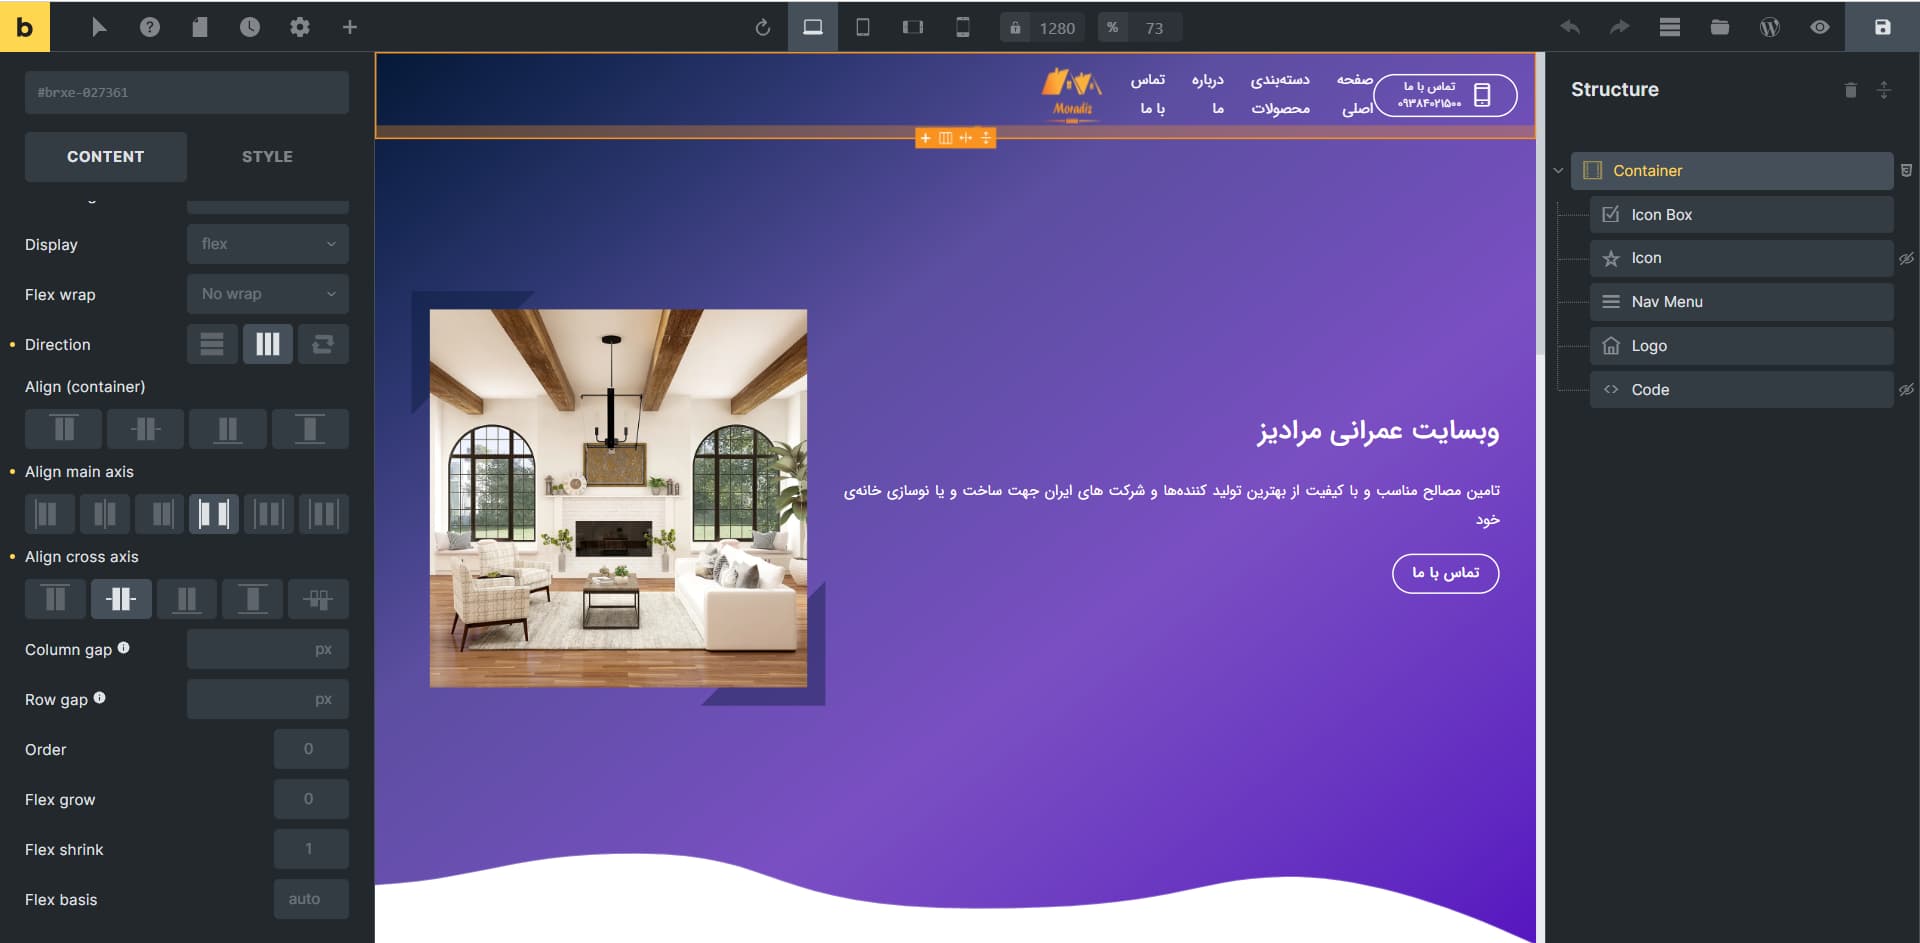Open the revisions history clock icon

point(249,27)
